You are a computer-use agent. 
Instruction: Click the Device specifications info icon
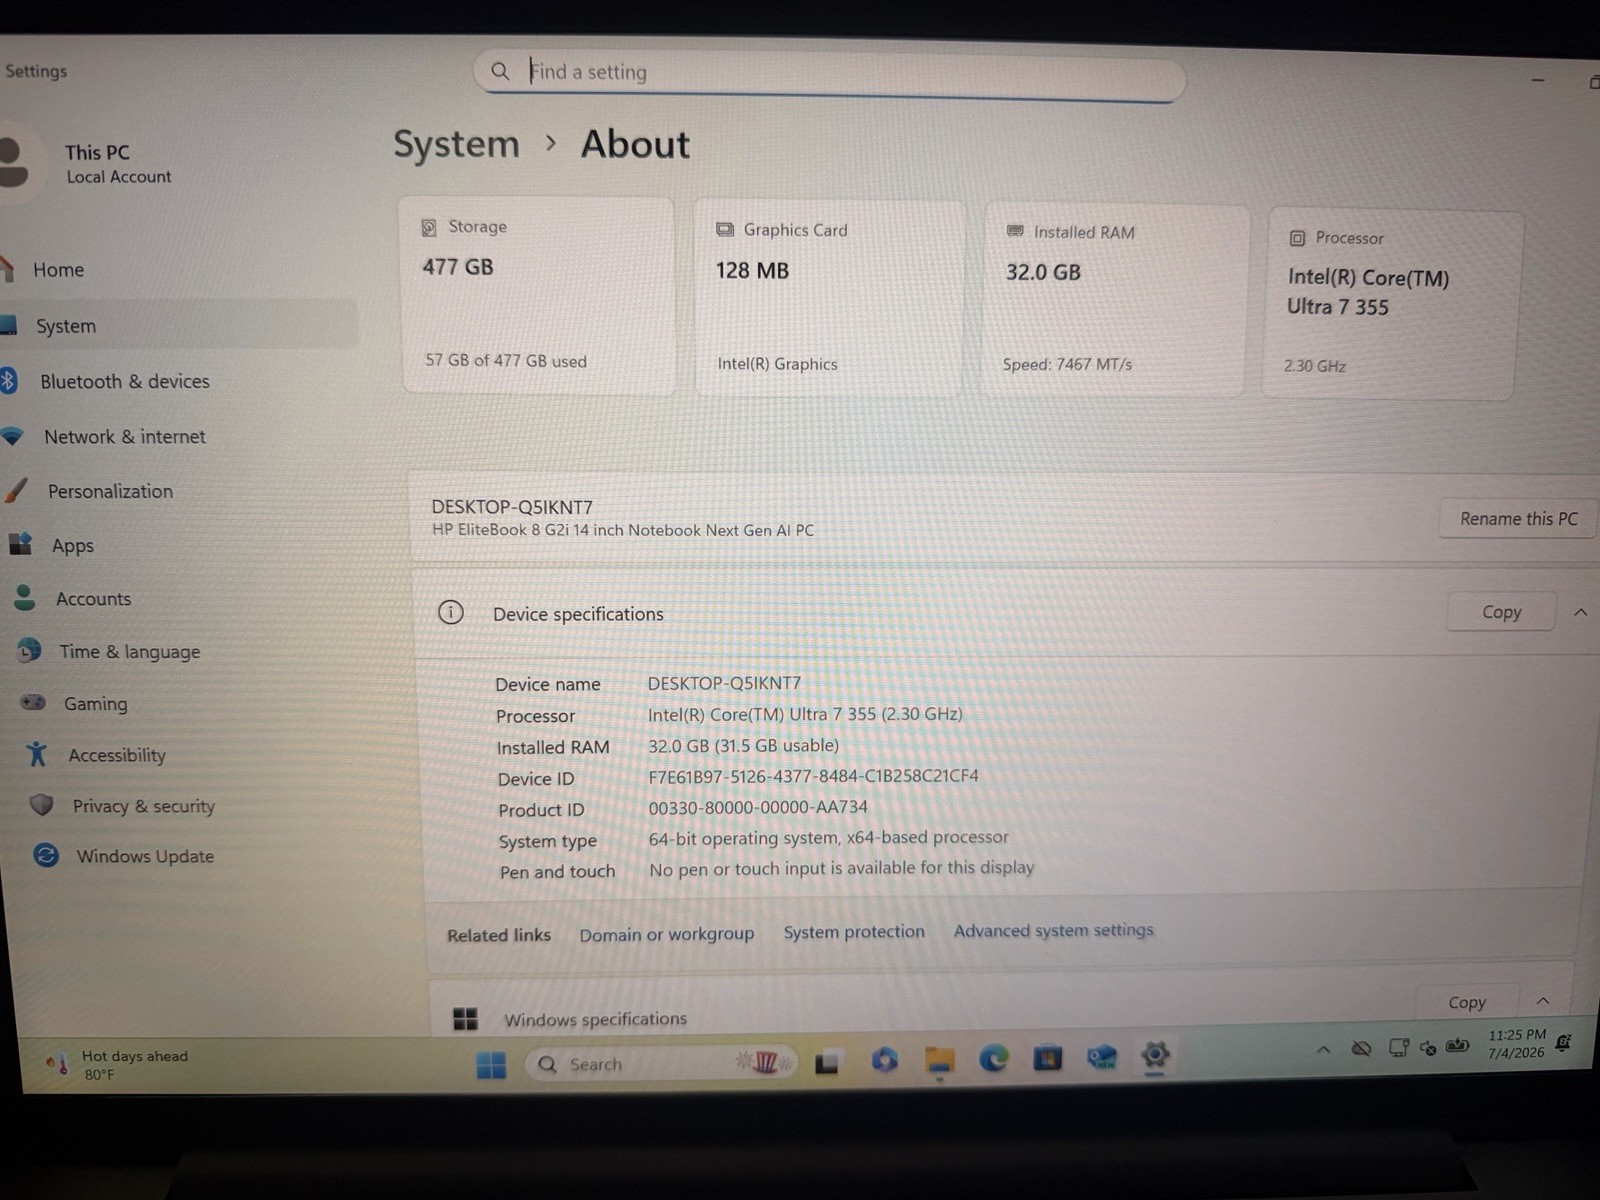coord(451,612)
